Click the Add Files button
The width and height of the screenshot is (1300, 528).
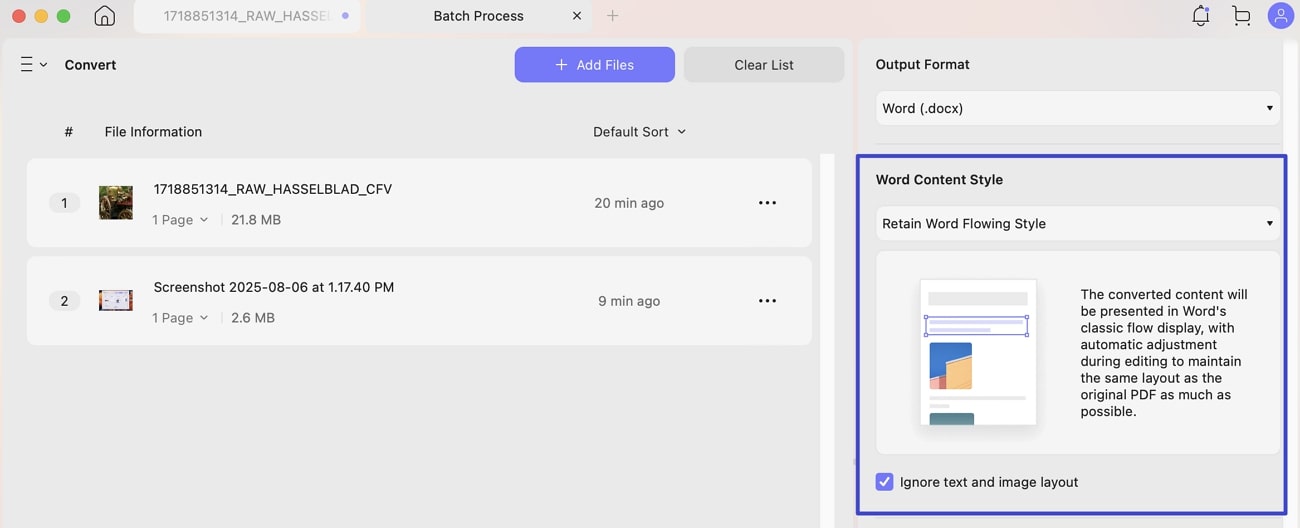point(595,65)
